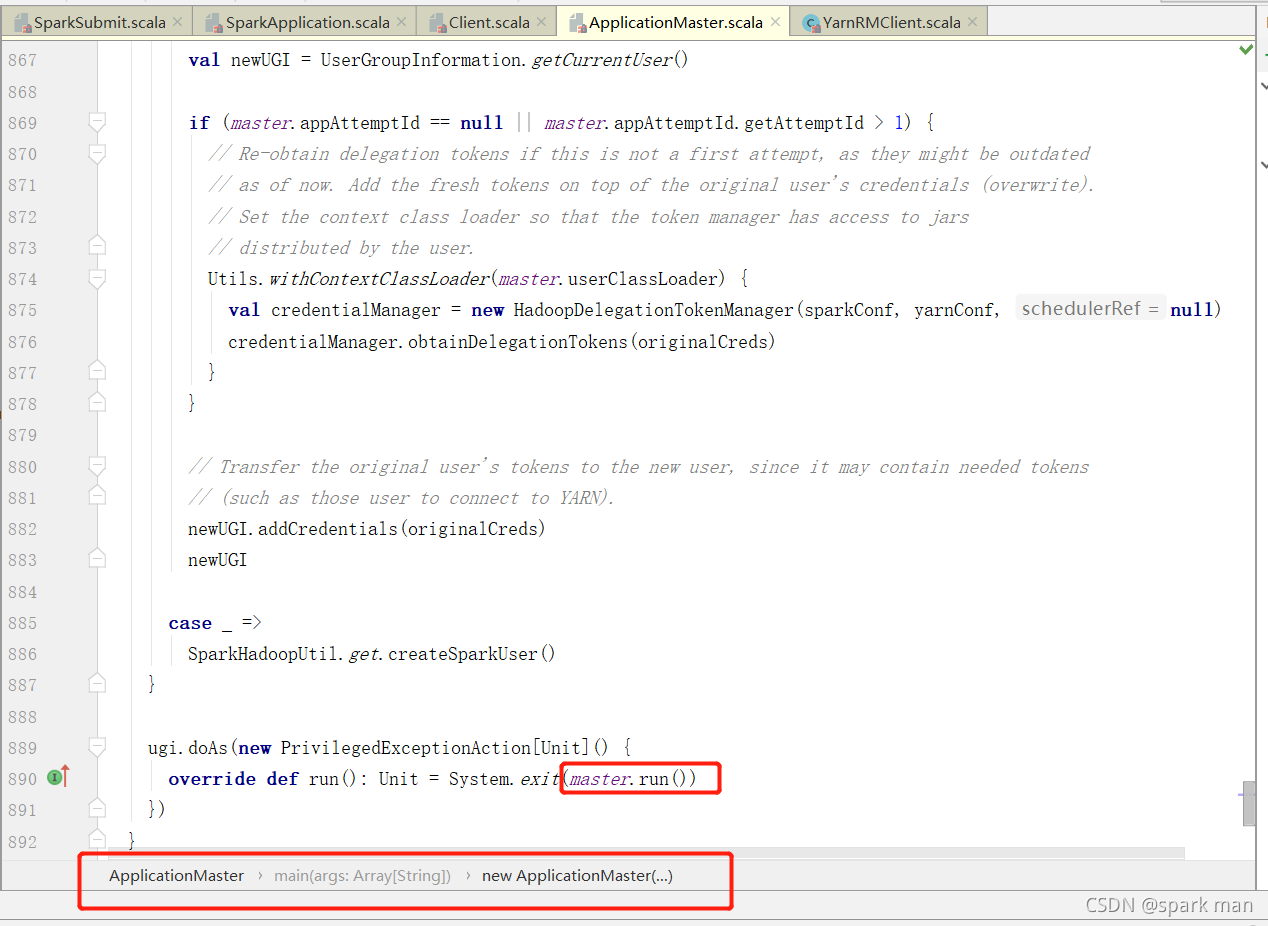Click PrivilegedExceptionAction on line 889
The height and width of the screenshot is (926, 1268).
point(405,748)
